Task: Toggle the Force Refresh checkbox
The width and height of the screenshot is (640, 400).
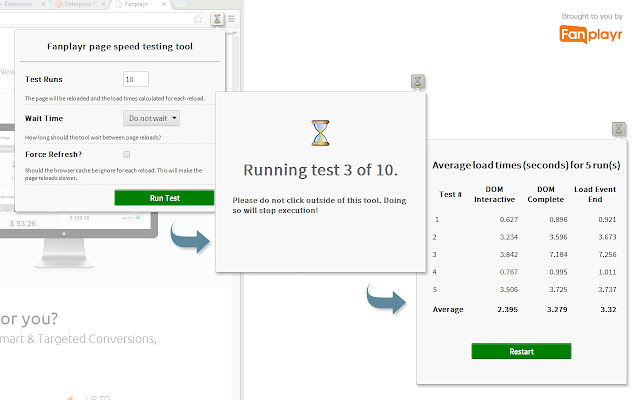Action: 127,154
